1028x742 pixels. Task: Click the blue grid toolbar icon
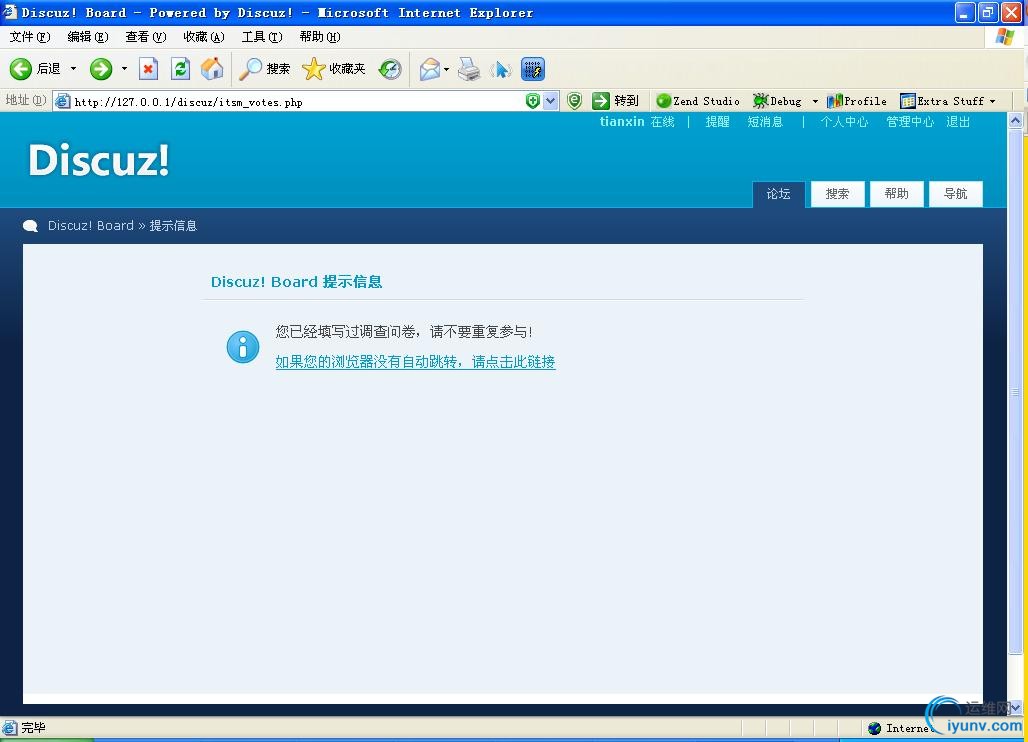coord(533,69)
